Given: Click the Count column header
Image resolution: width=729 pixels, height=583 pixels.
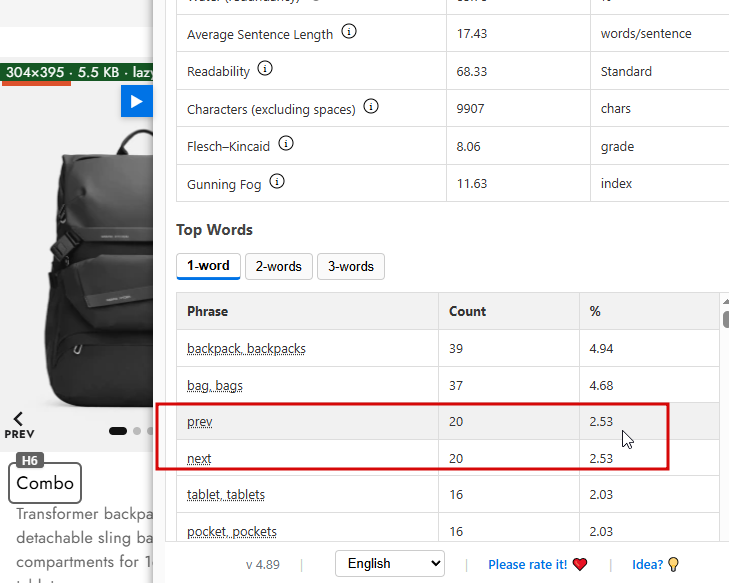Looking at the screenshot, I should (509, 311).
